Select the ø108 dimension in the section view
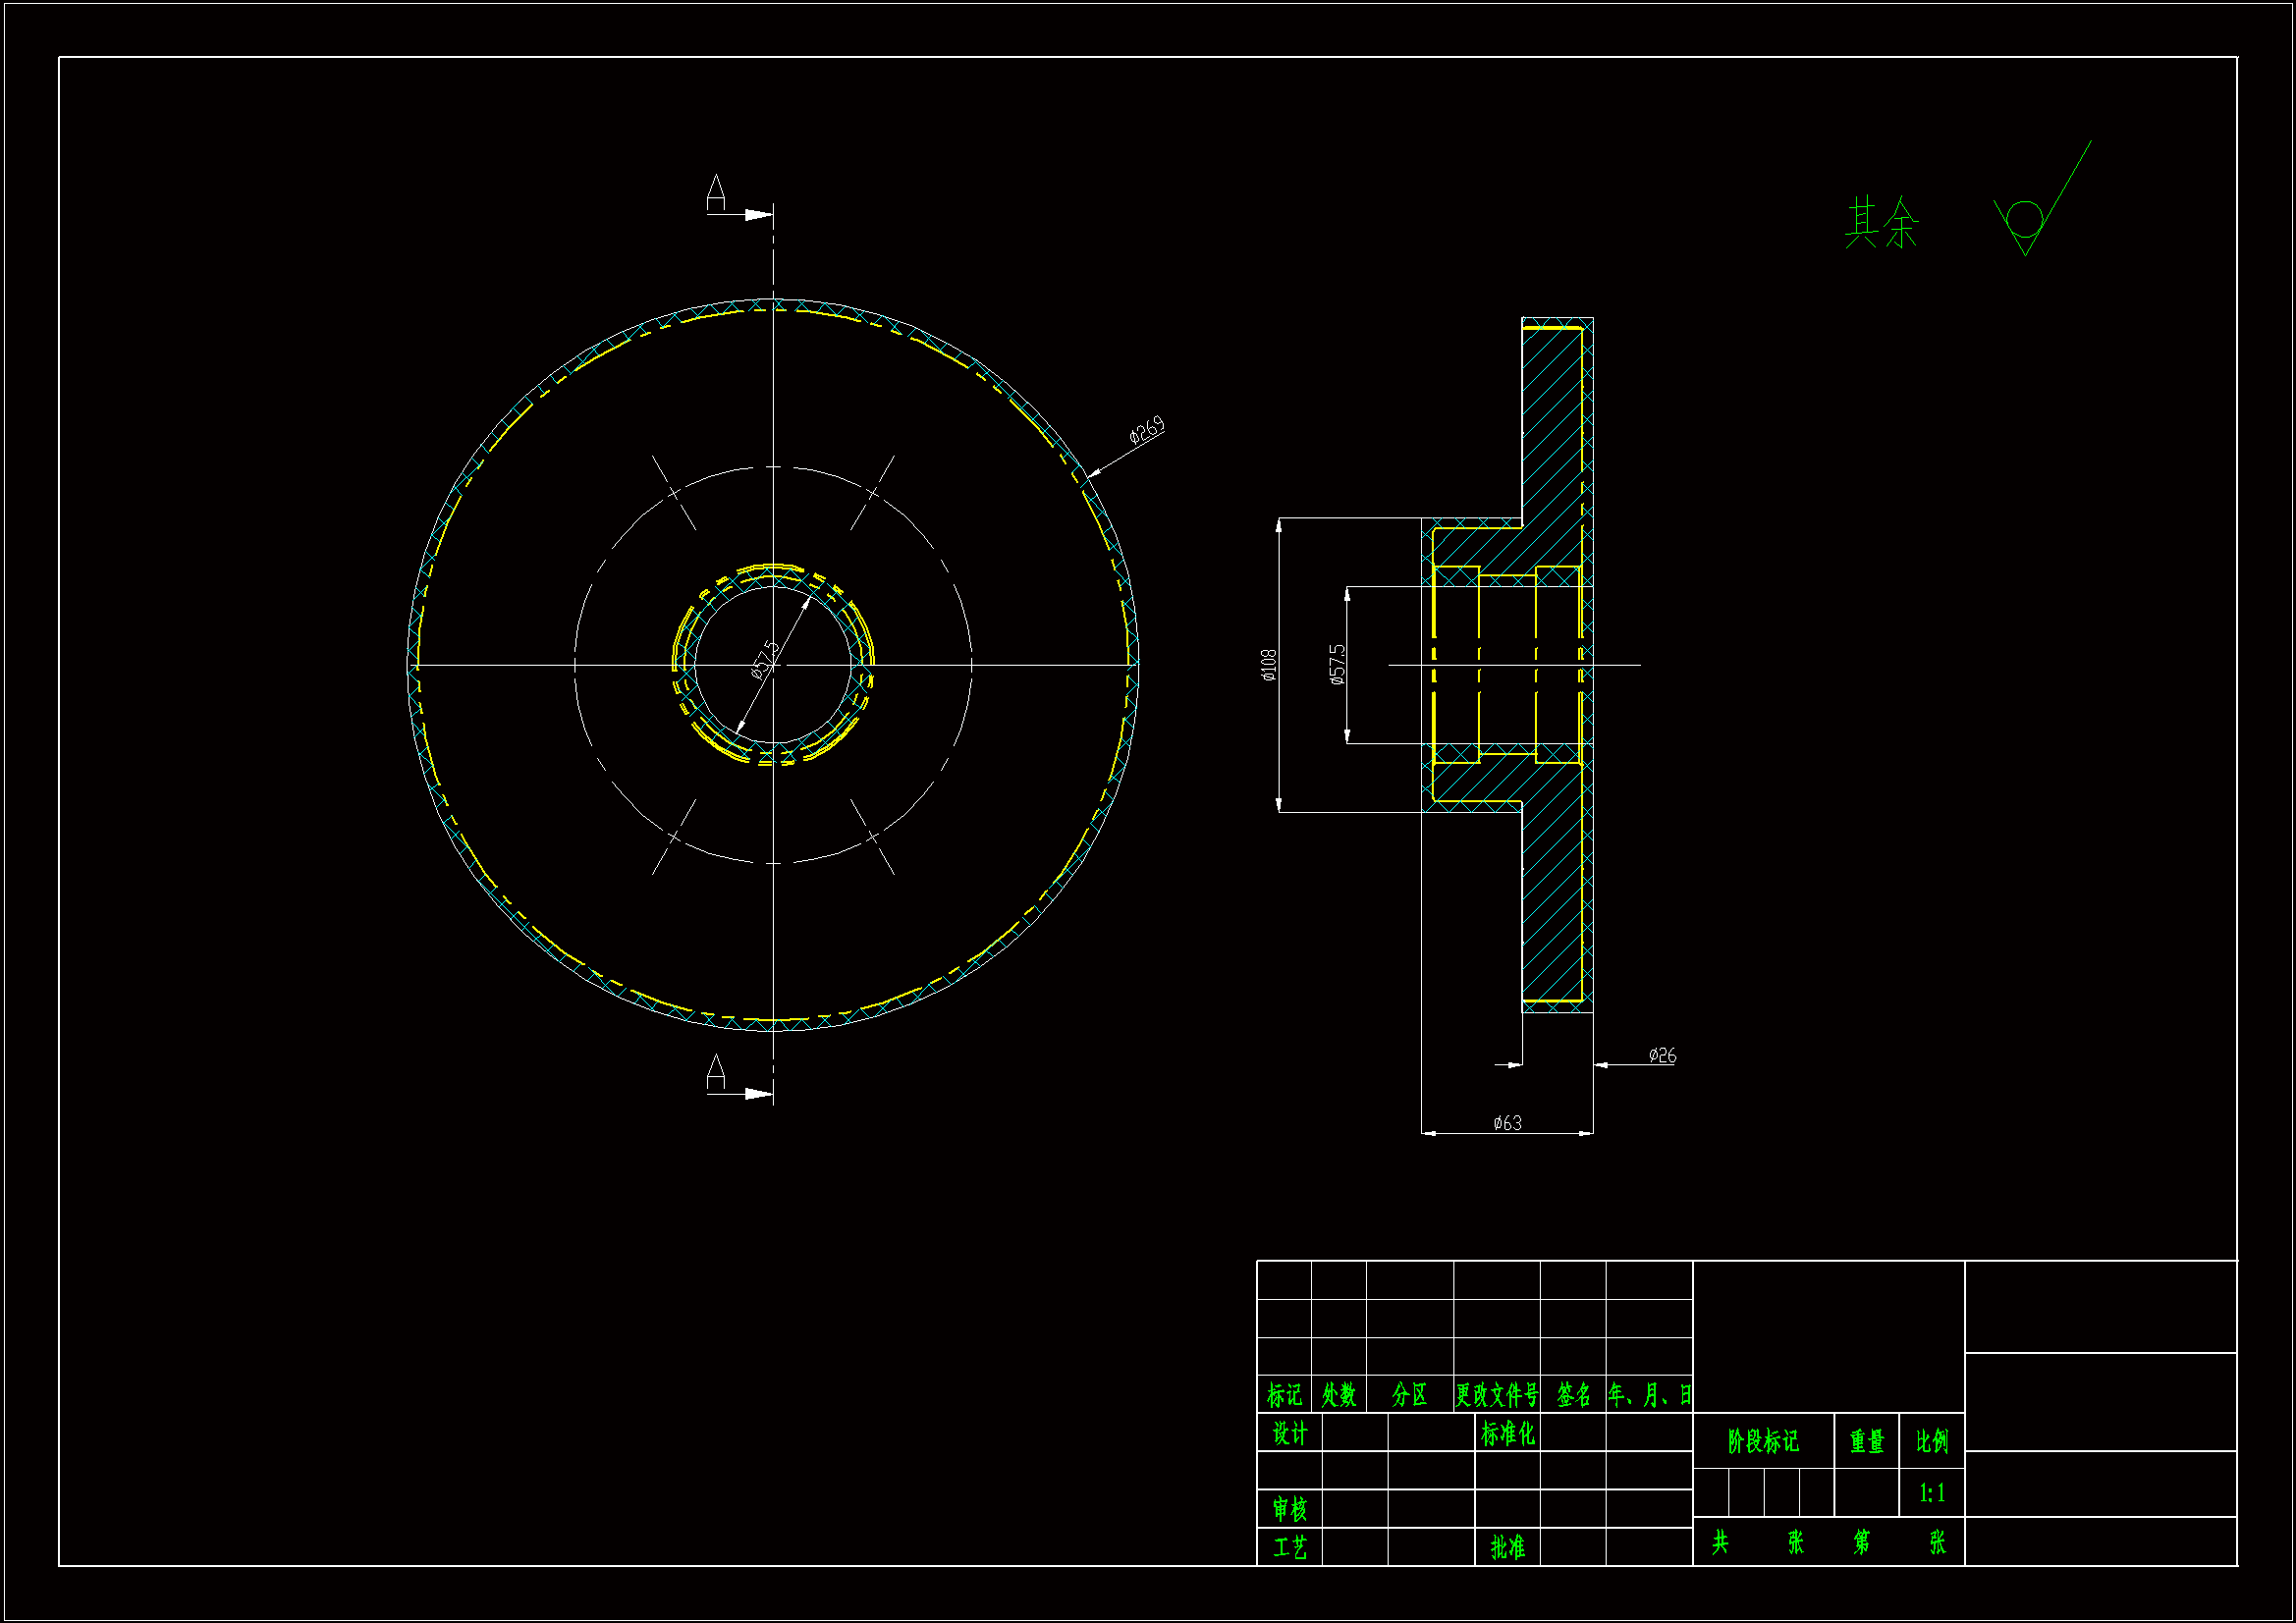 [x=1269, y=664]
